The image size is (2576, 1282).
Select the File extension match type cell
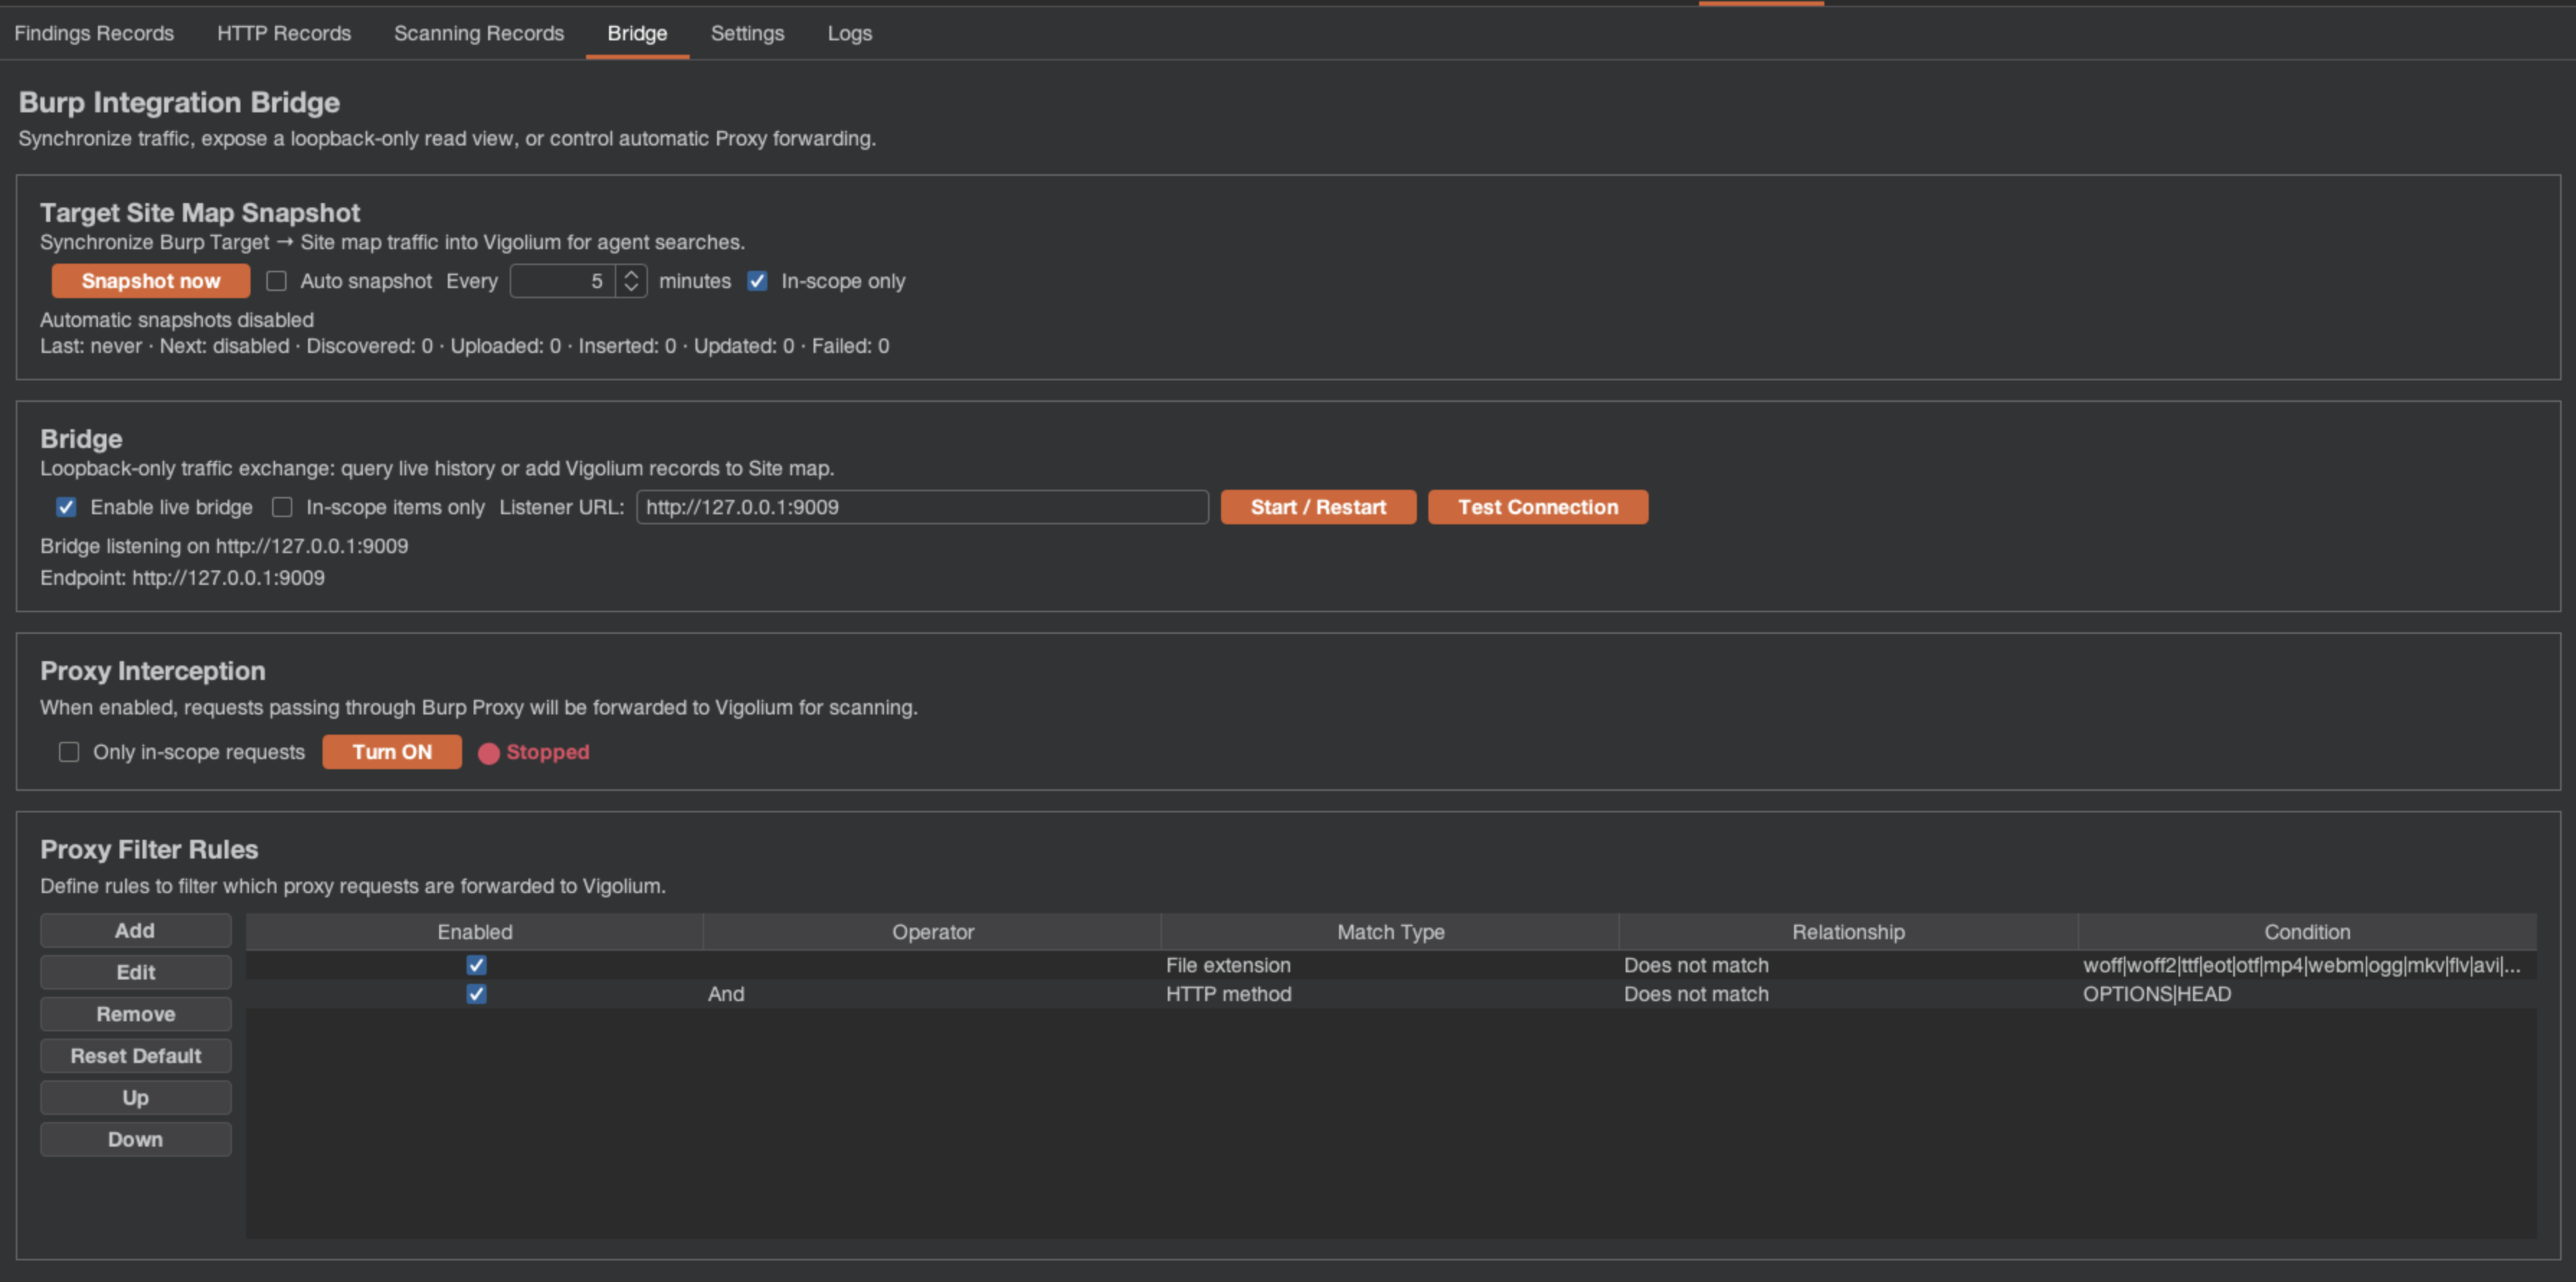pyautogui.click(x=1390, y=965)
